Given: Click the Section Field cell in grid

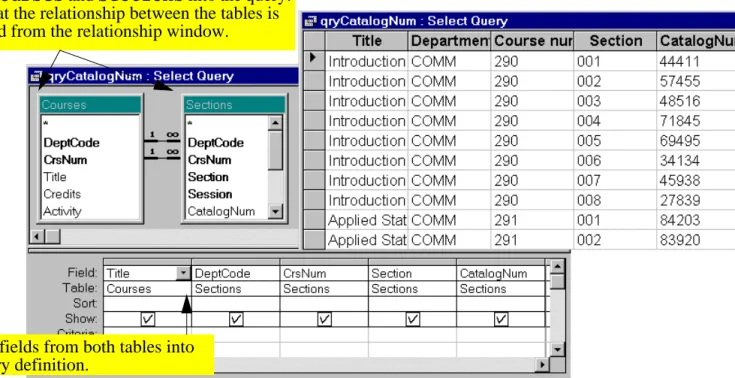Looking at the screenshot, I should 412,273.
